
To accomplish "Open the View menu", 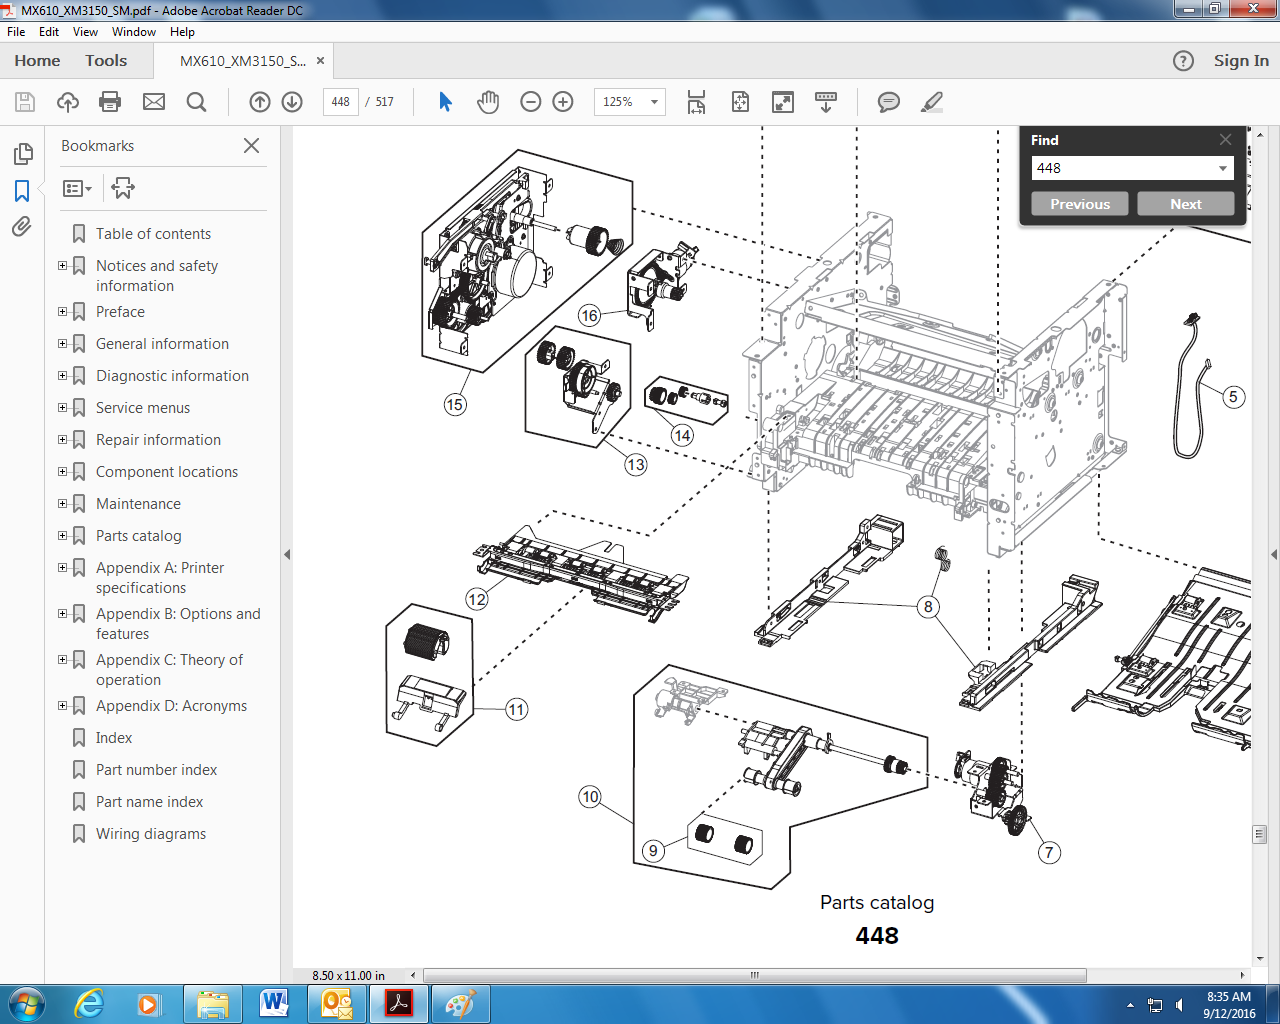I will pyautogui.click(x=85, y=32).
